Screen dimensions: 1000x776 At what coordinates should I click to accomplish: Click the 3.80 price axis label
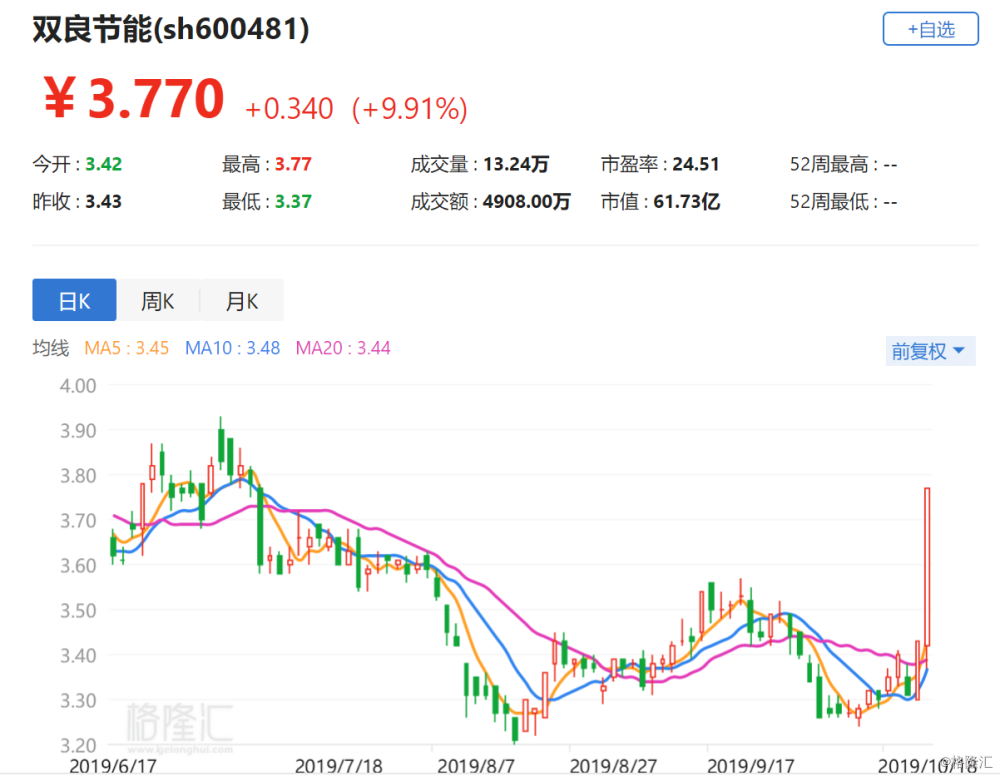(78, 476)
